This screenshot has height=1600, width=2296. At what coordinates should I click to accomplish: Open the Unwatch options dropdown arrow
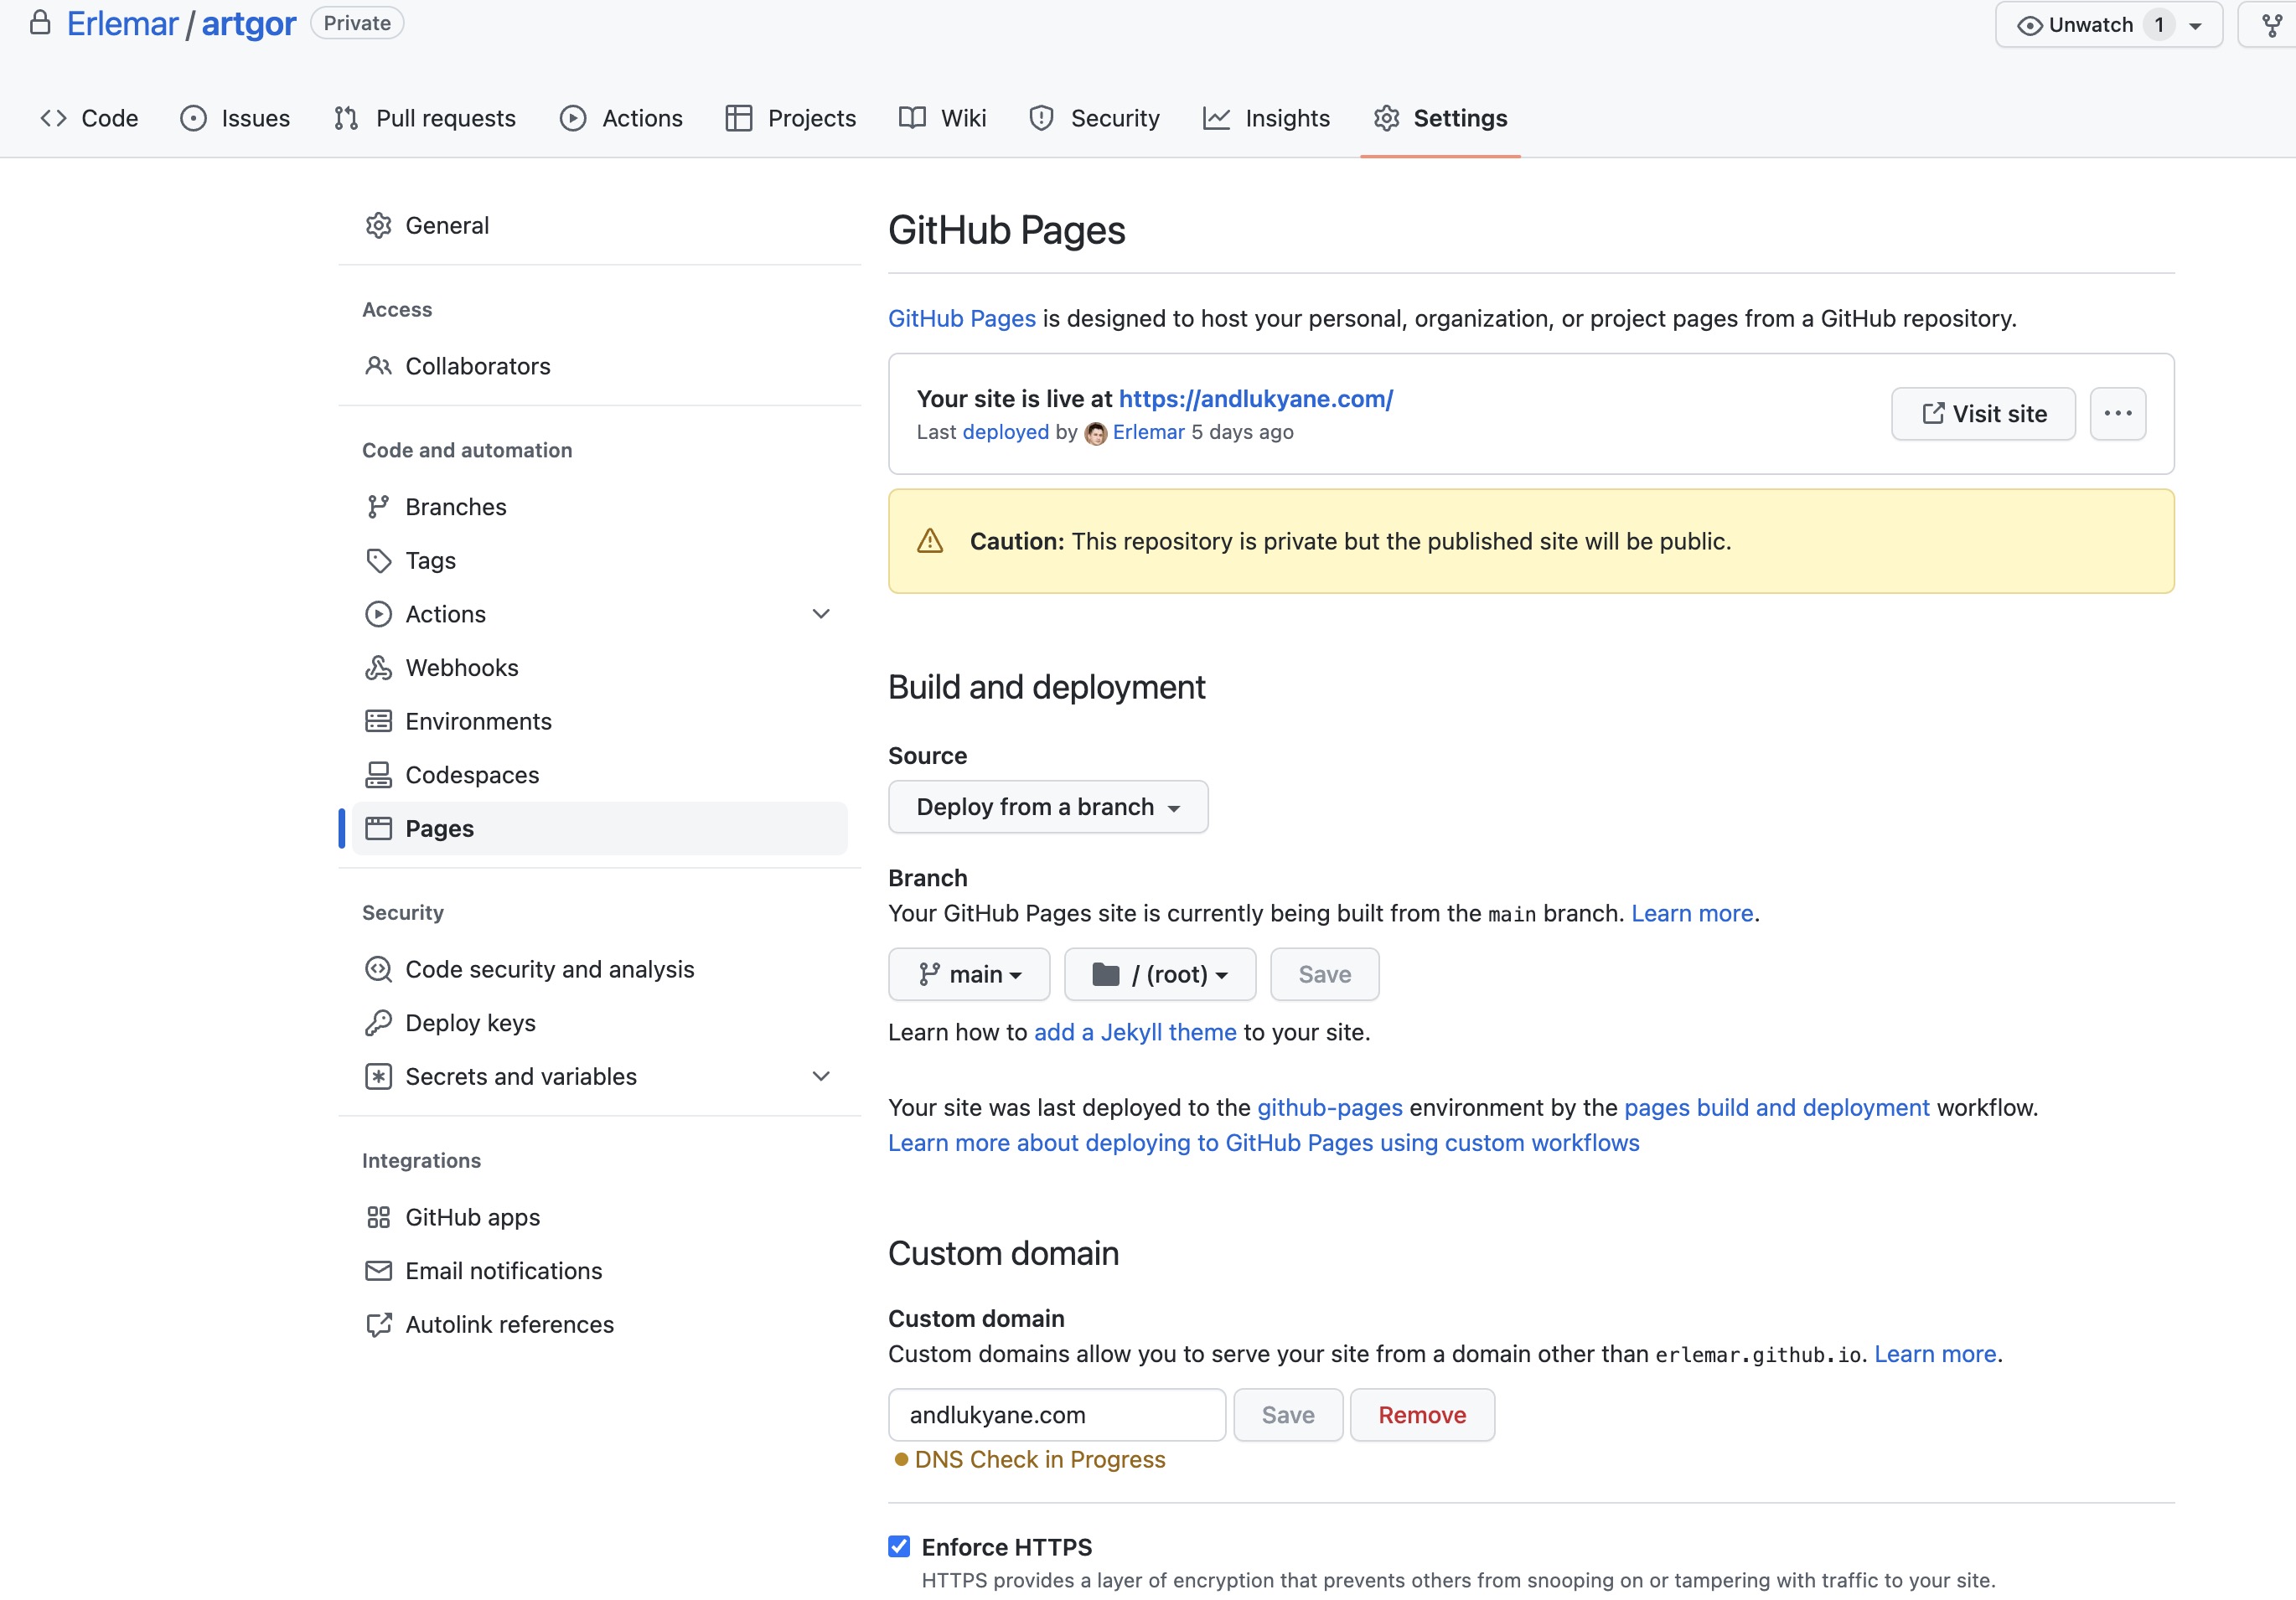2195,26
